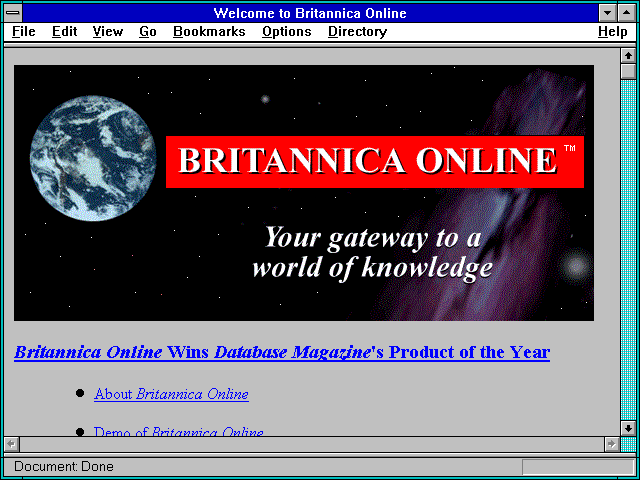The width and height of the screenshot is (640, 480).
Task: Click the vertical scrollbar down arrow
Action: (628, 428)
